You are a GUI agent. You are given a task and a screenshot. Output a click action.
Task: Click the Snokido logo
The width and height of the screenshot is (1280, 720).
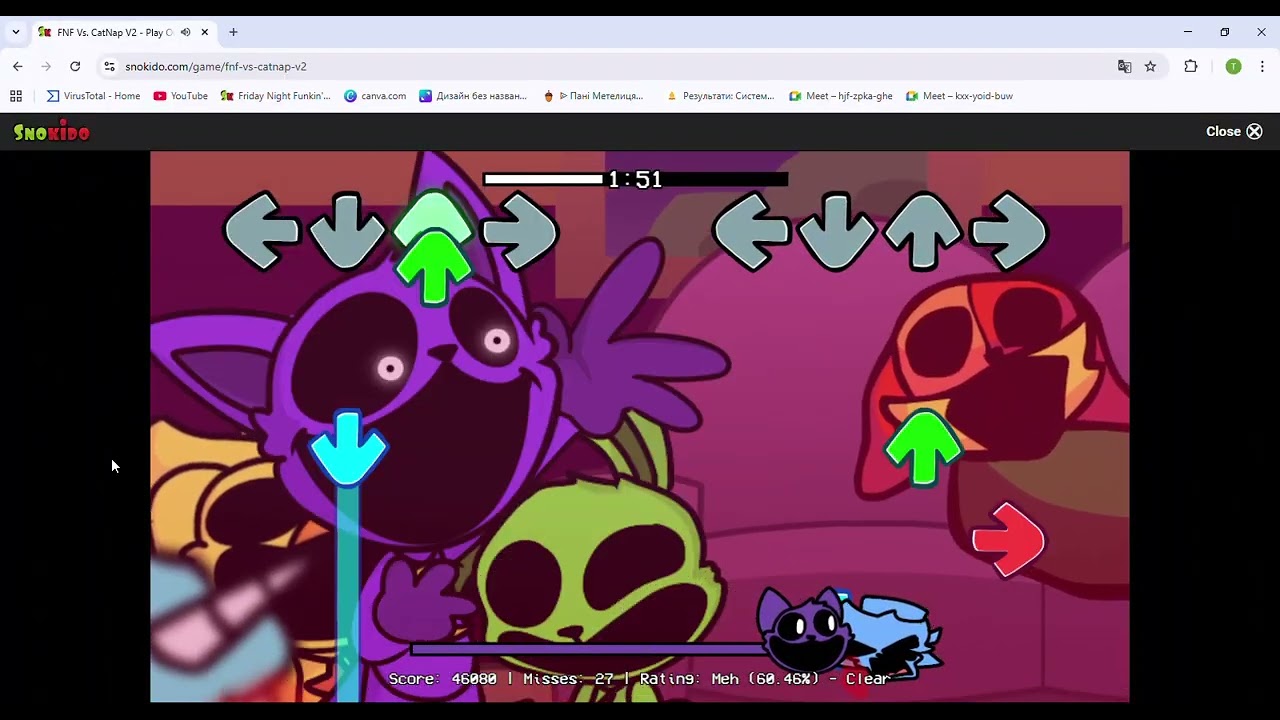point(51,131)
